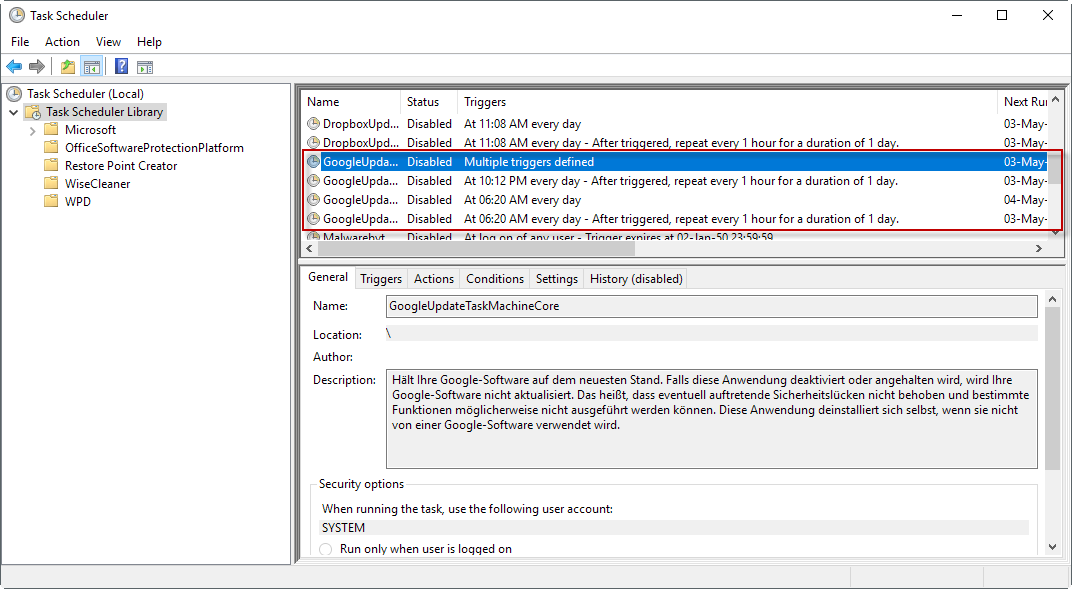Switch to the Actions tab

point(433,279)
